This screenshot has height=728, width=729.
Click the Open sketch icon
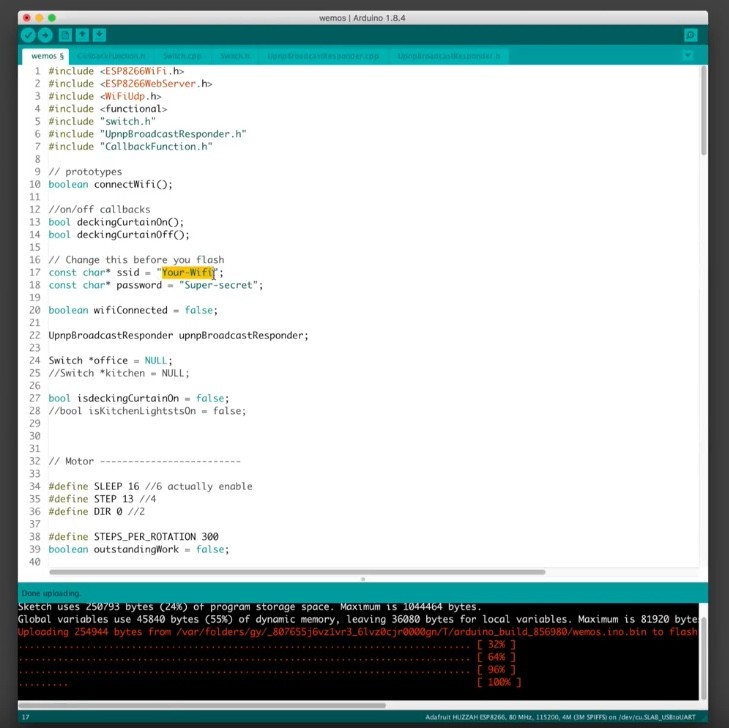82,35
